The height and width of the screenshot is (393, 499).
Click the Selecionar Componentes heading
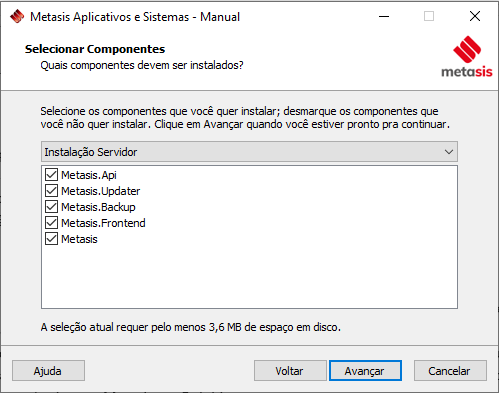coord(95,49)
